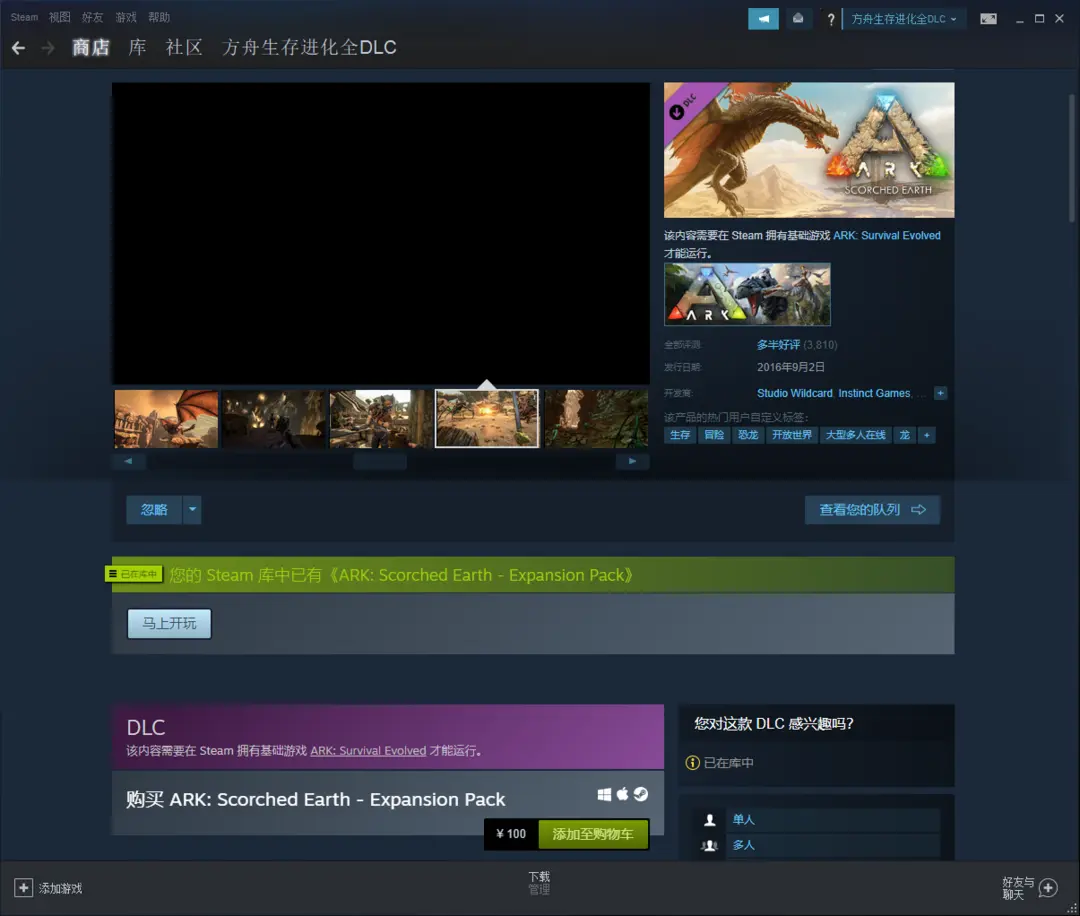The height and width of the screenshot is (916, 1080).
Task: Select the 大型多人在线 tag
Action: 855,435
